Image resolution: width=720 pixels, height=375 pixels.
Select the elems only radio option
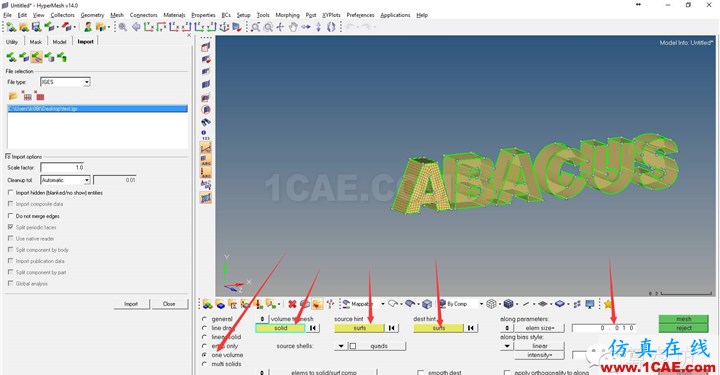pyautogui.click(x=204, y=346)
